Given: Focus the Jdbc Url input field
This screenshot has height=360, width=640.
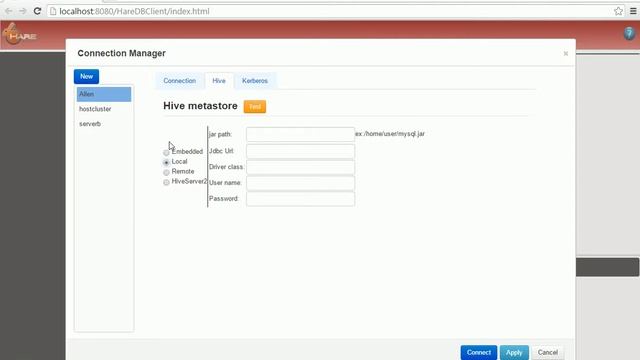Looking at the screenshot, I should click(x=300, y=151).
